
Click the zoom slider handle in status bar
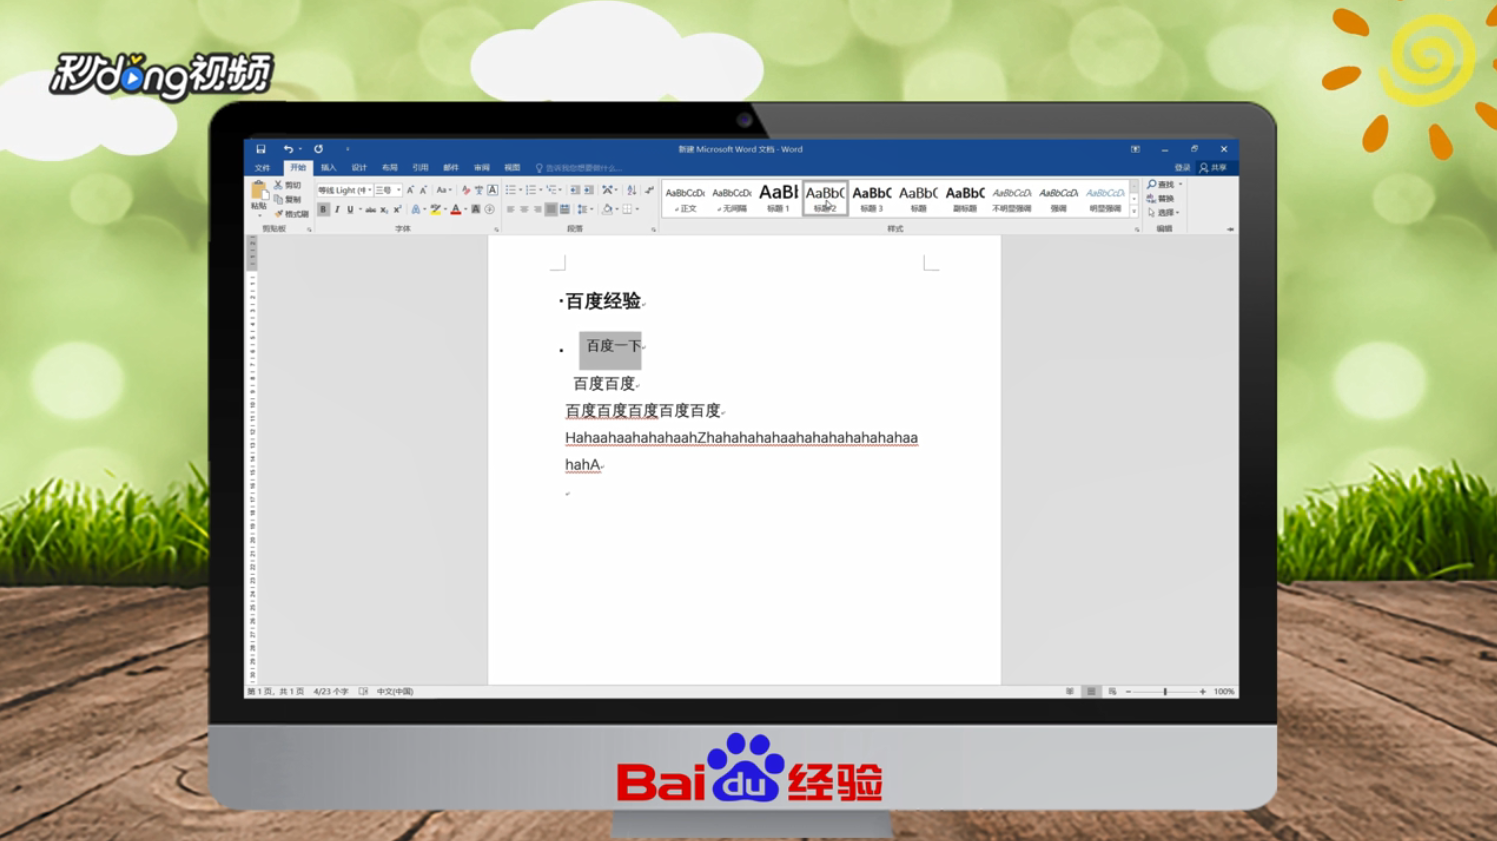pyautogui.click(x=1165, y=691)
